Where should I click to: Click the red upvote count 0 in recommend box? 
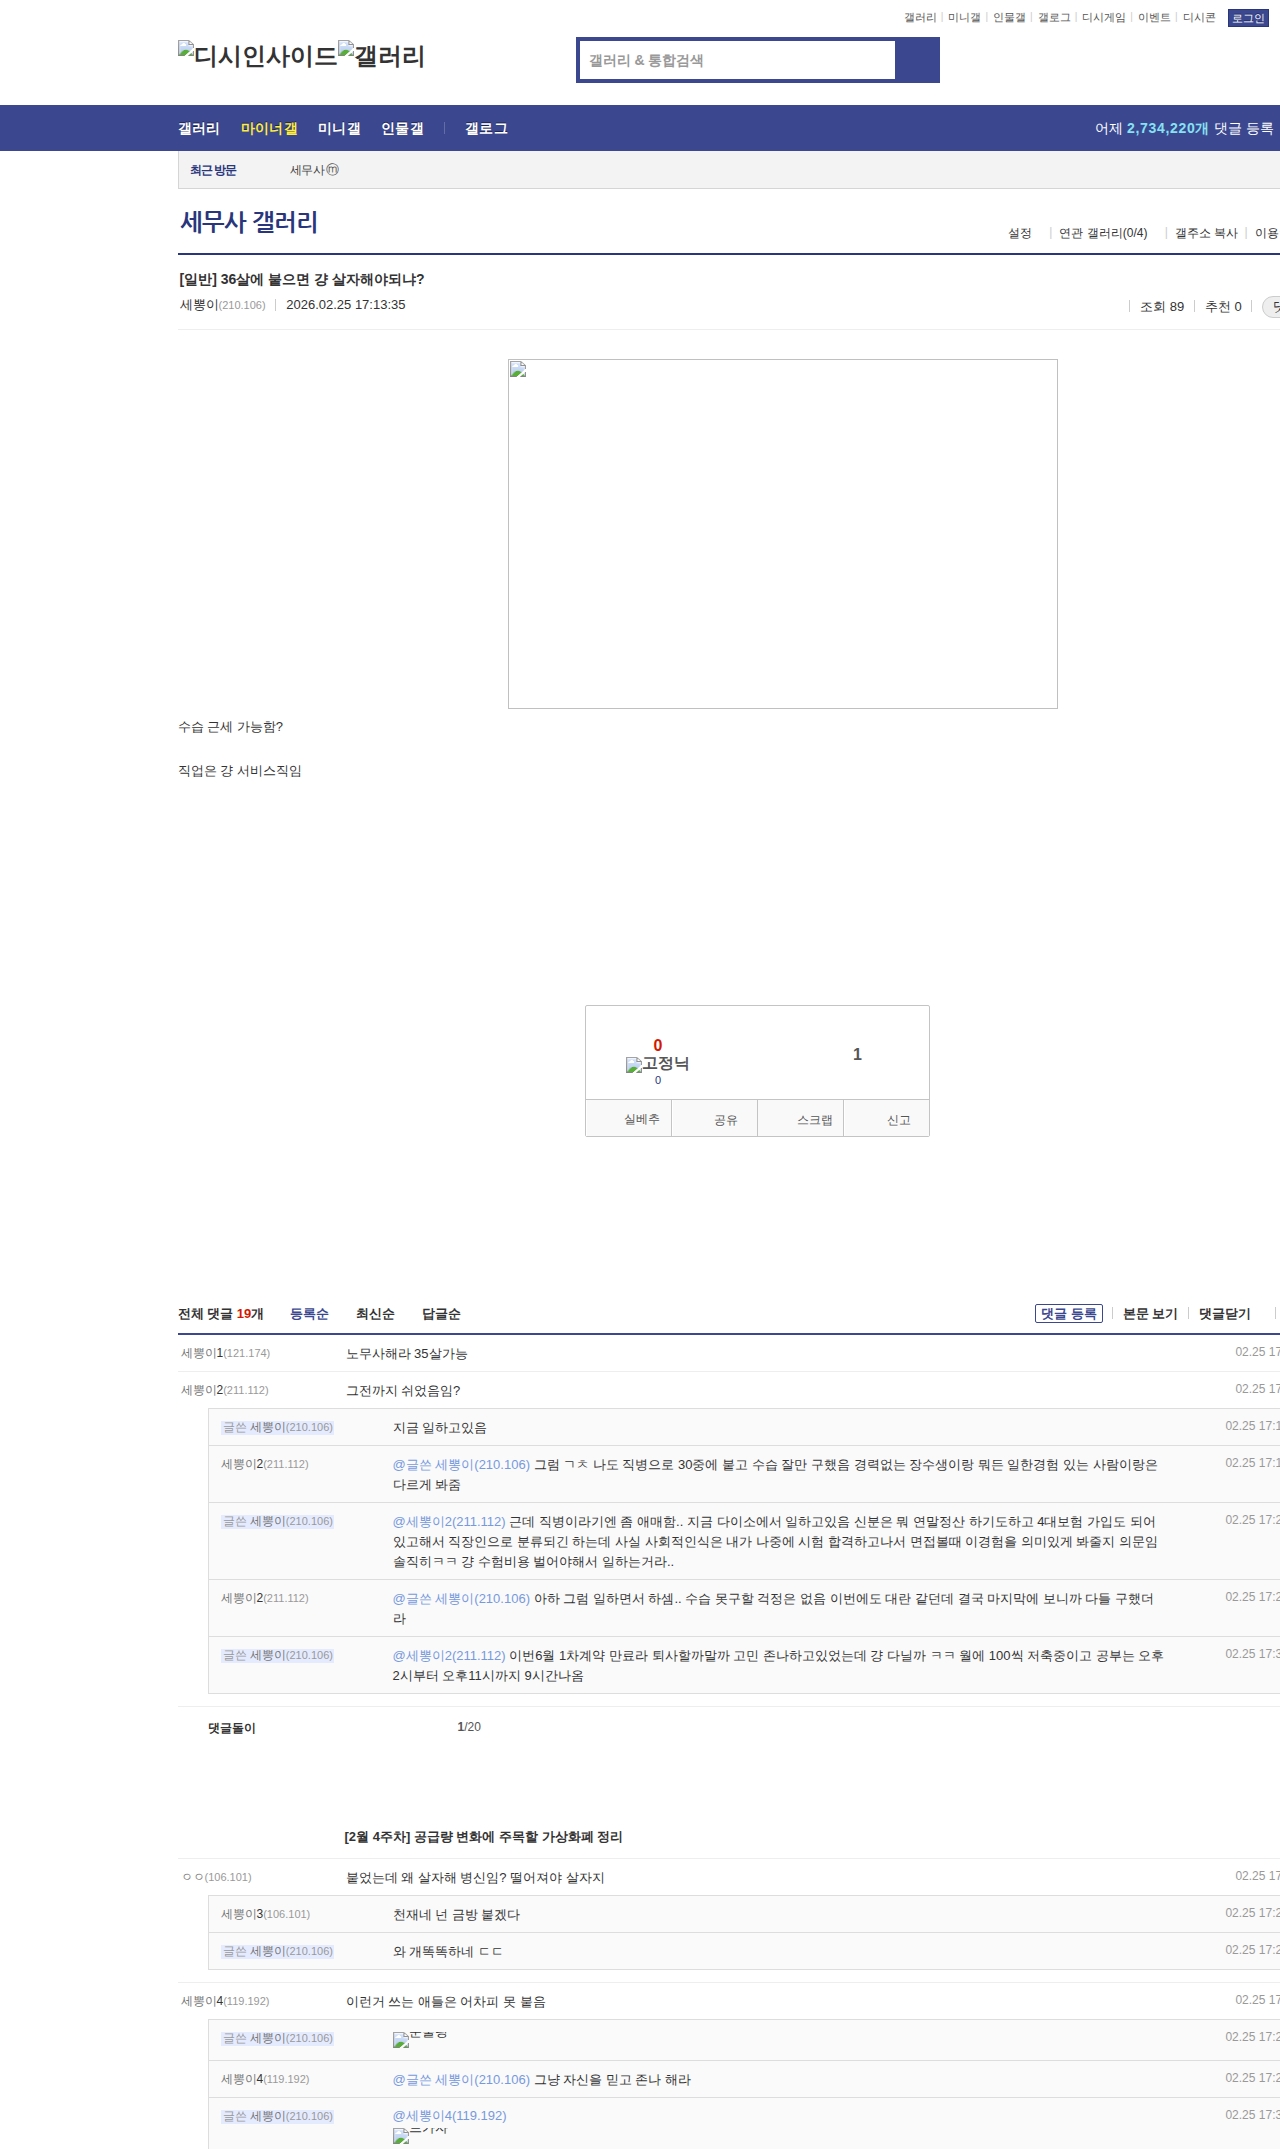658,1045
